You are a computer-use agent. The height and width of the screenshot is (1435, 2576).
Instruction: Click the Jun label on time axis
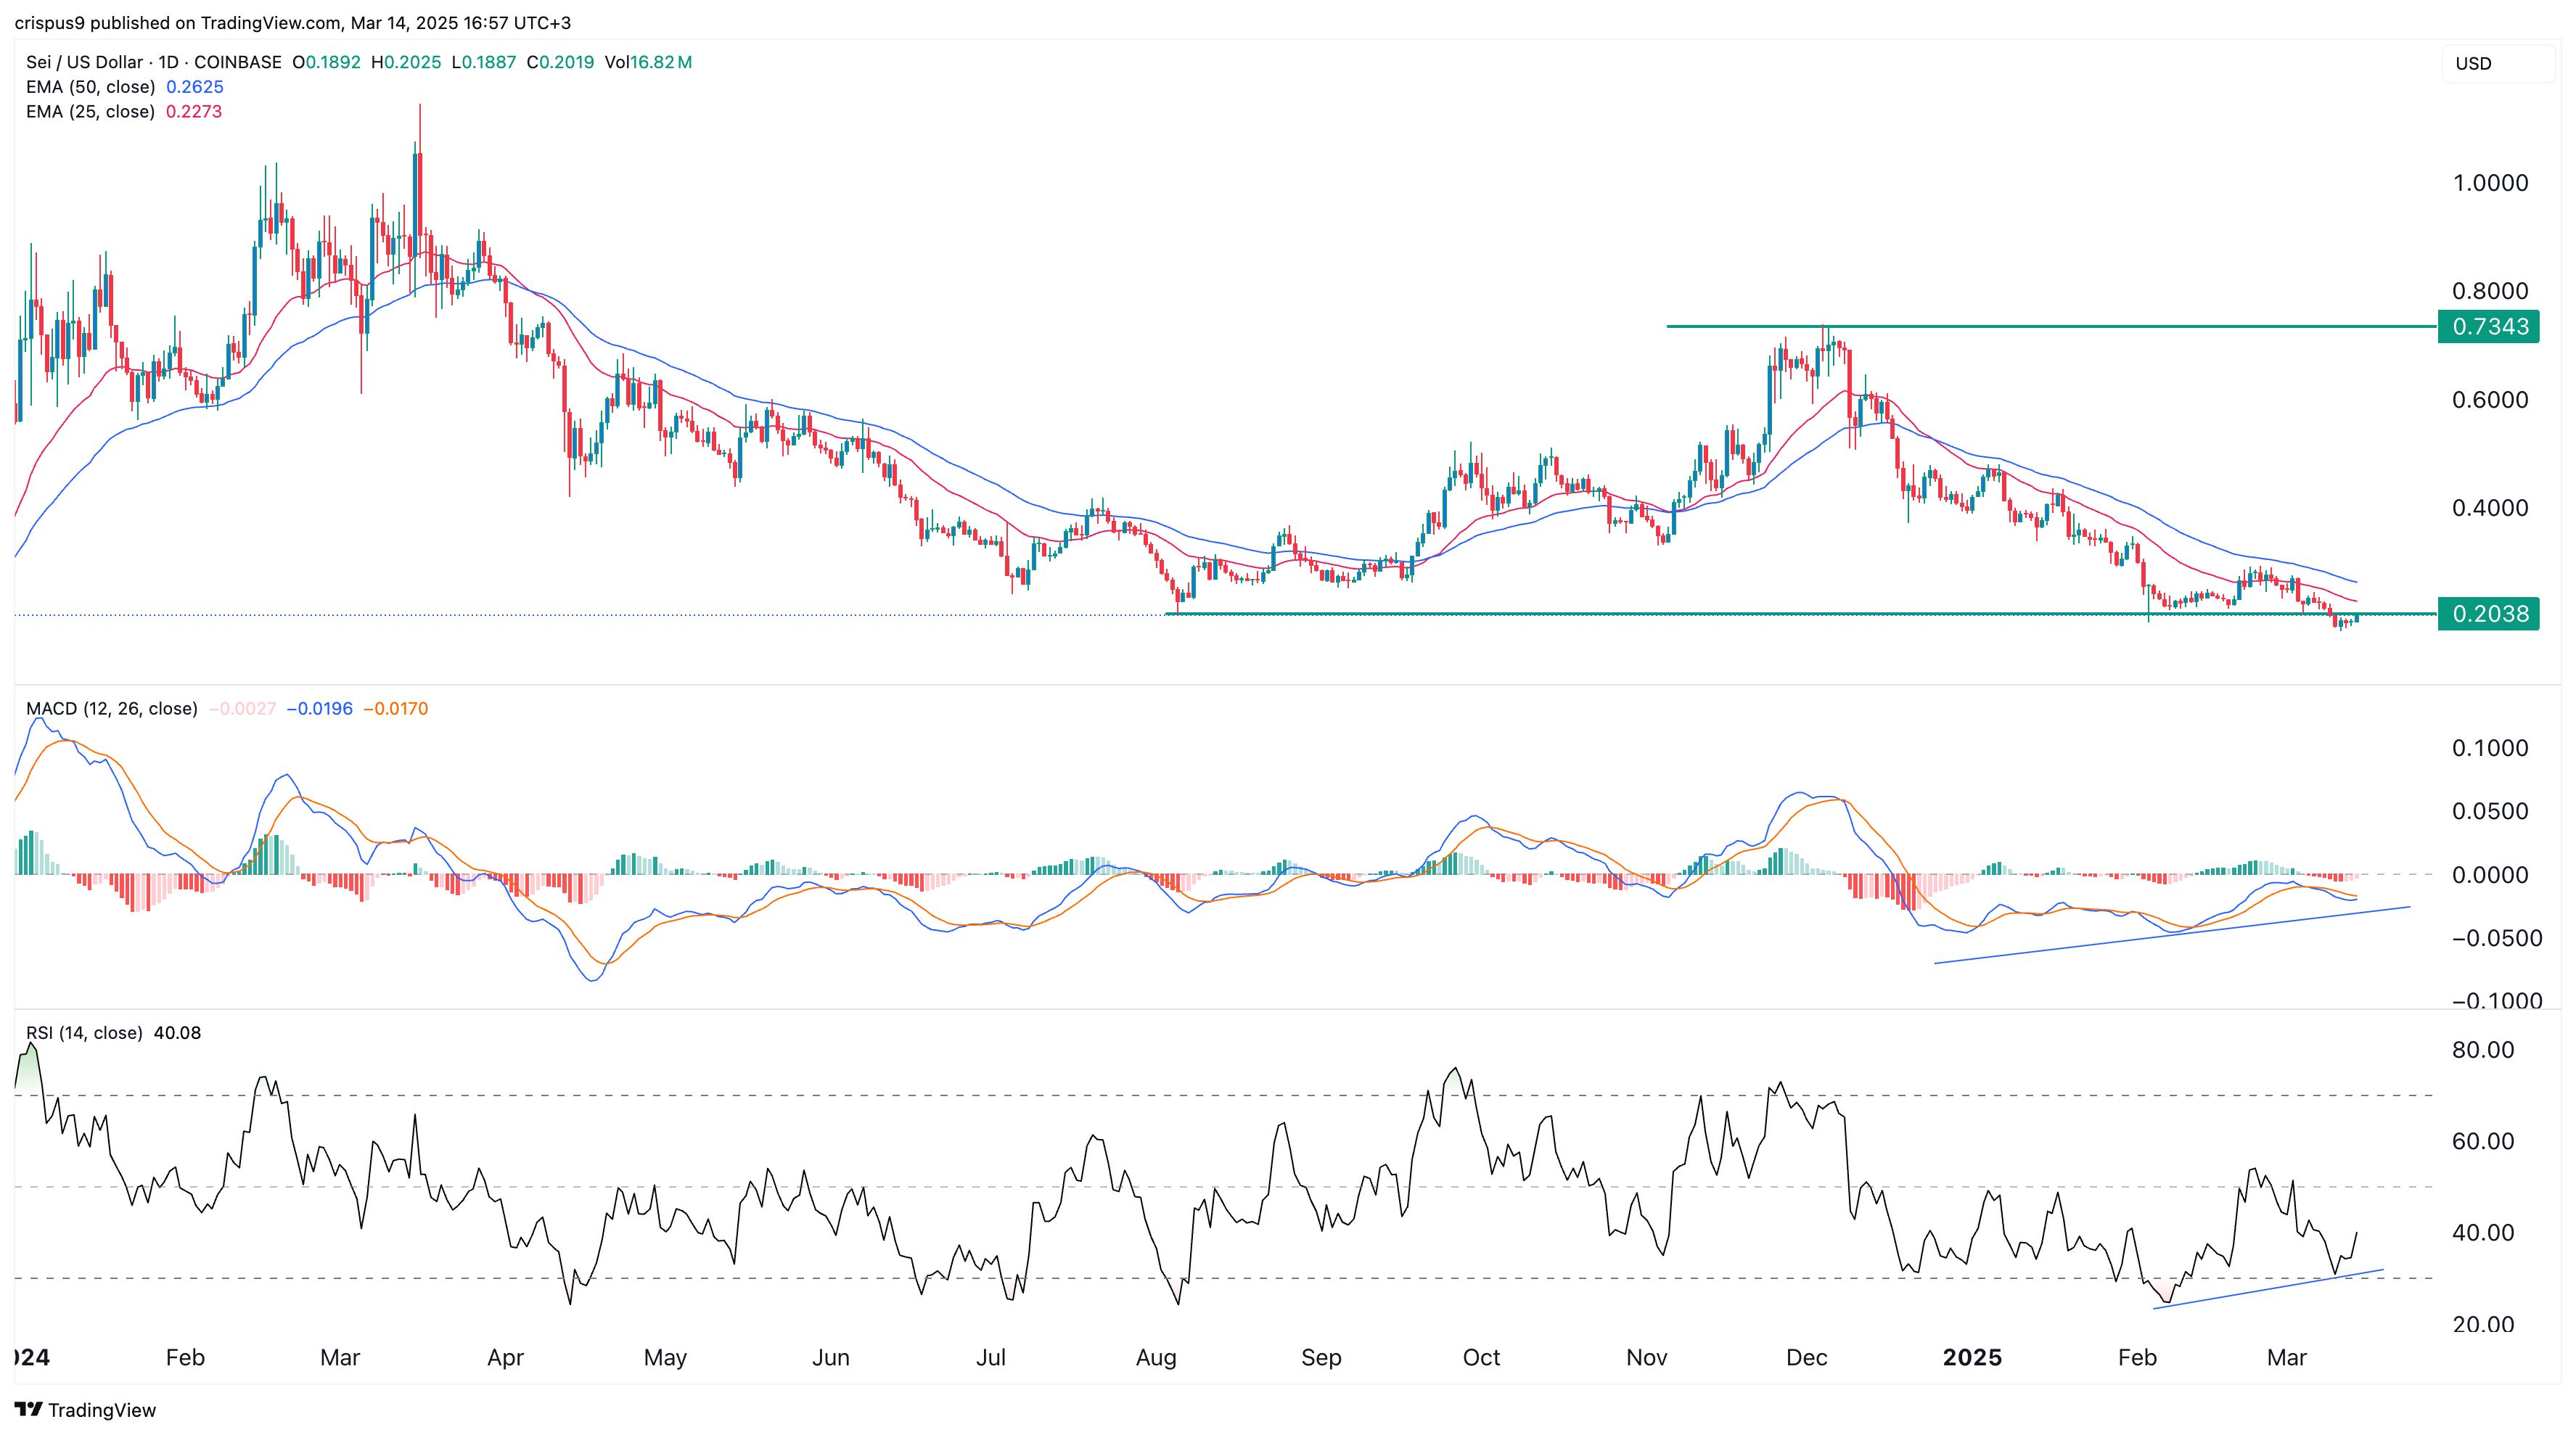click(830, 1358)
